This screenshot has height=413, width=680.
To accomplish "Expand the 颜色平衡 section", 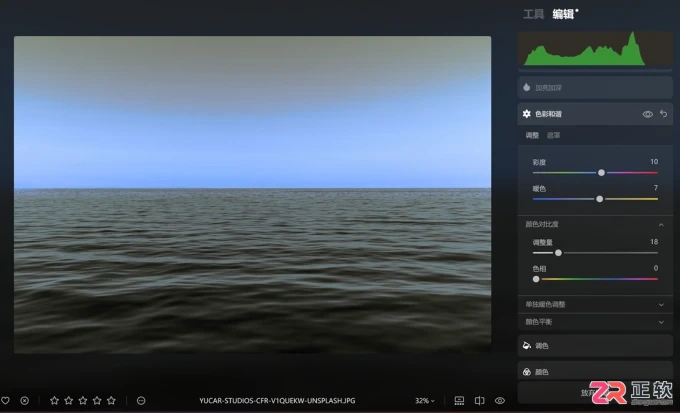I will point(595,322).
